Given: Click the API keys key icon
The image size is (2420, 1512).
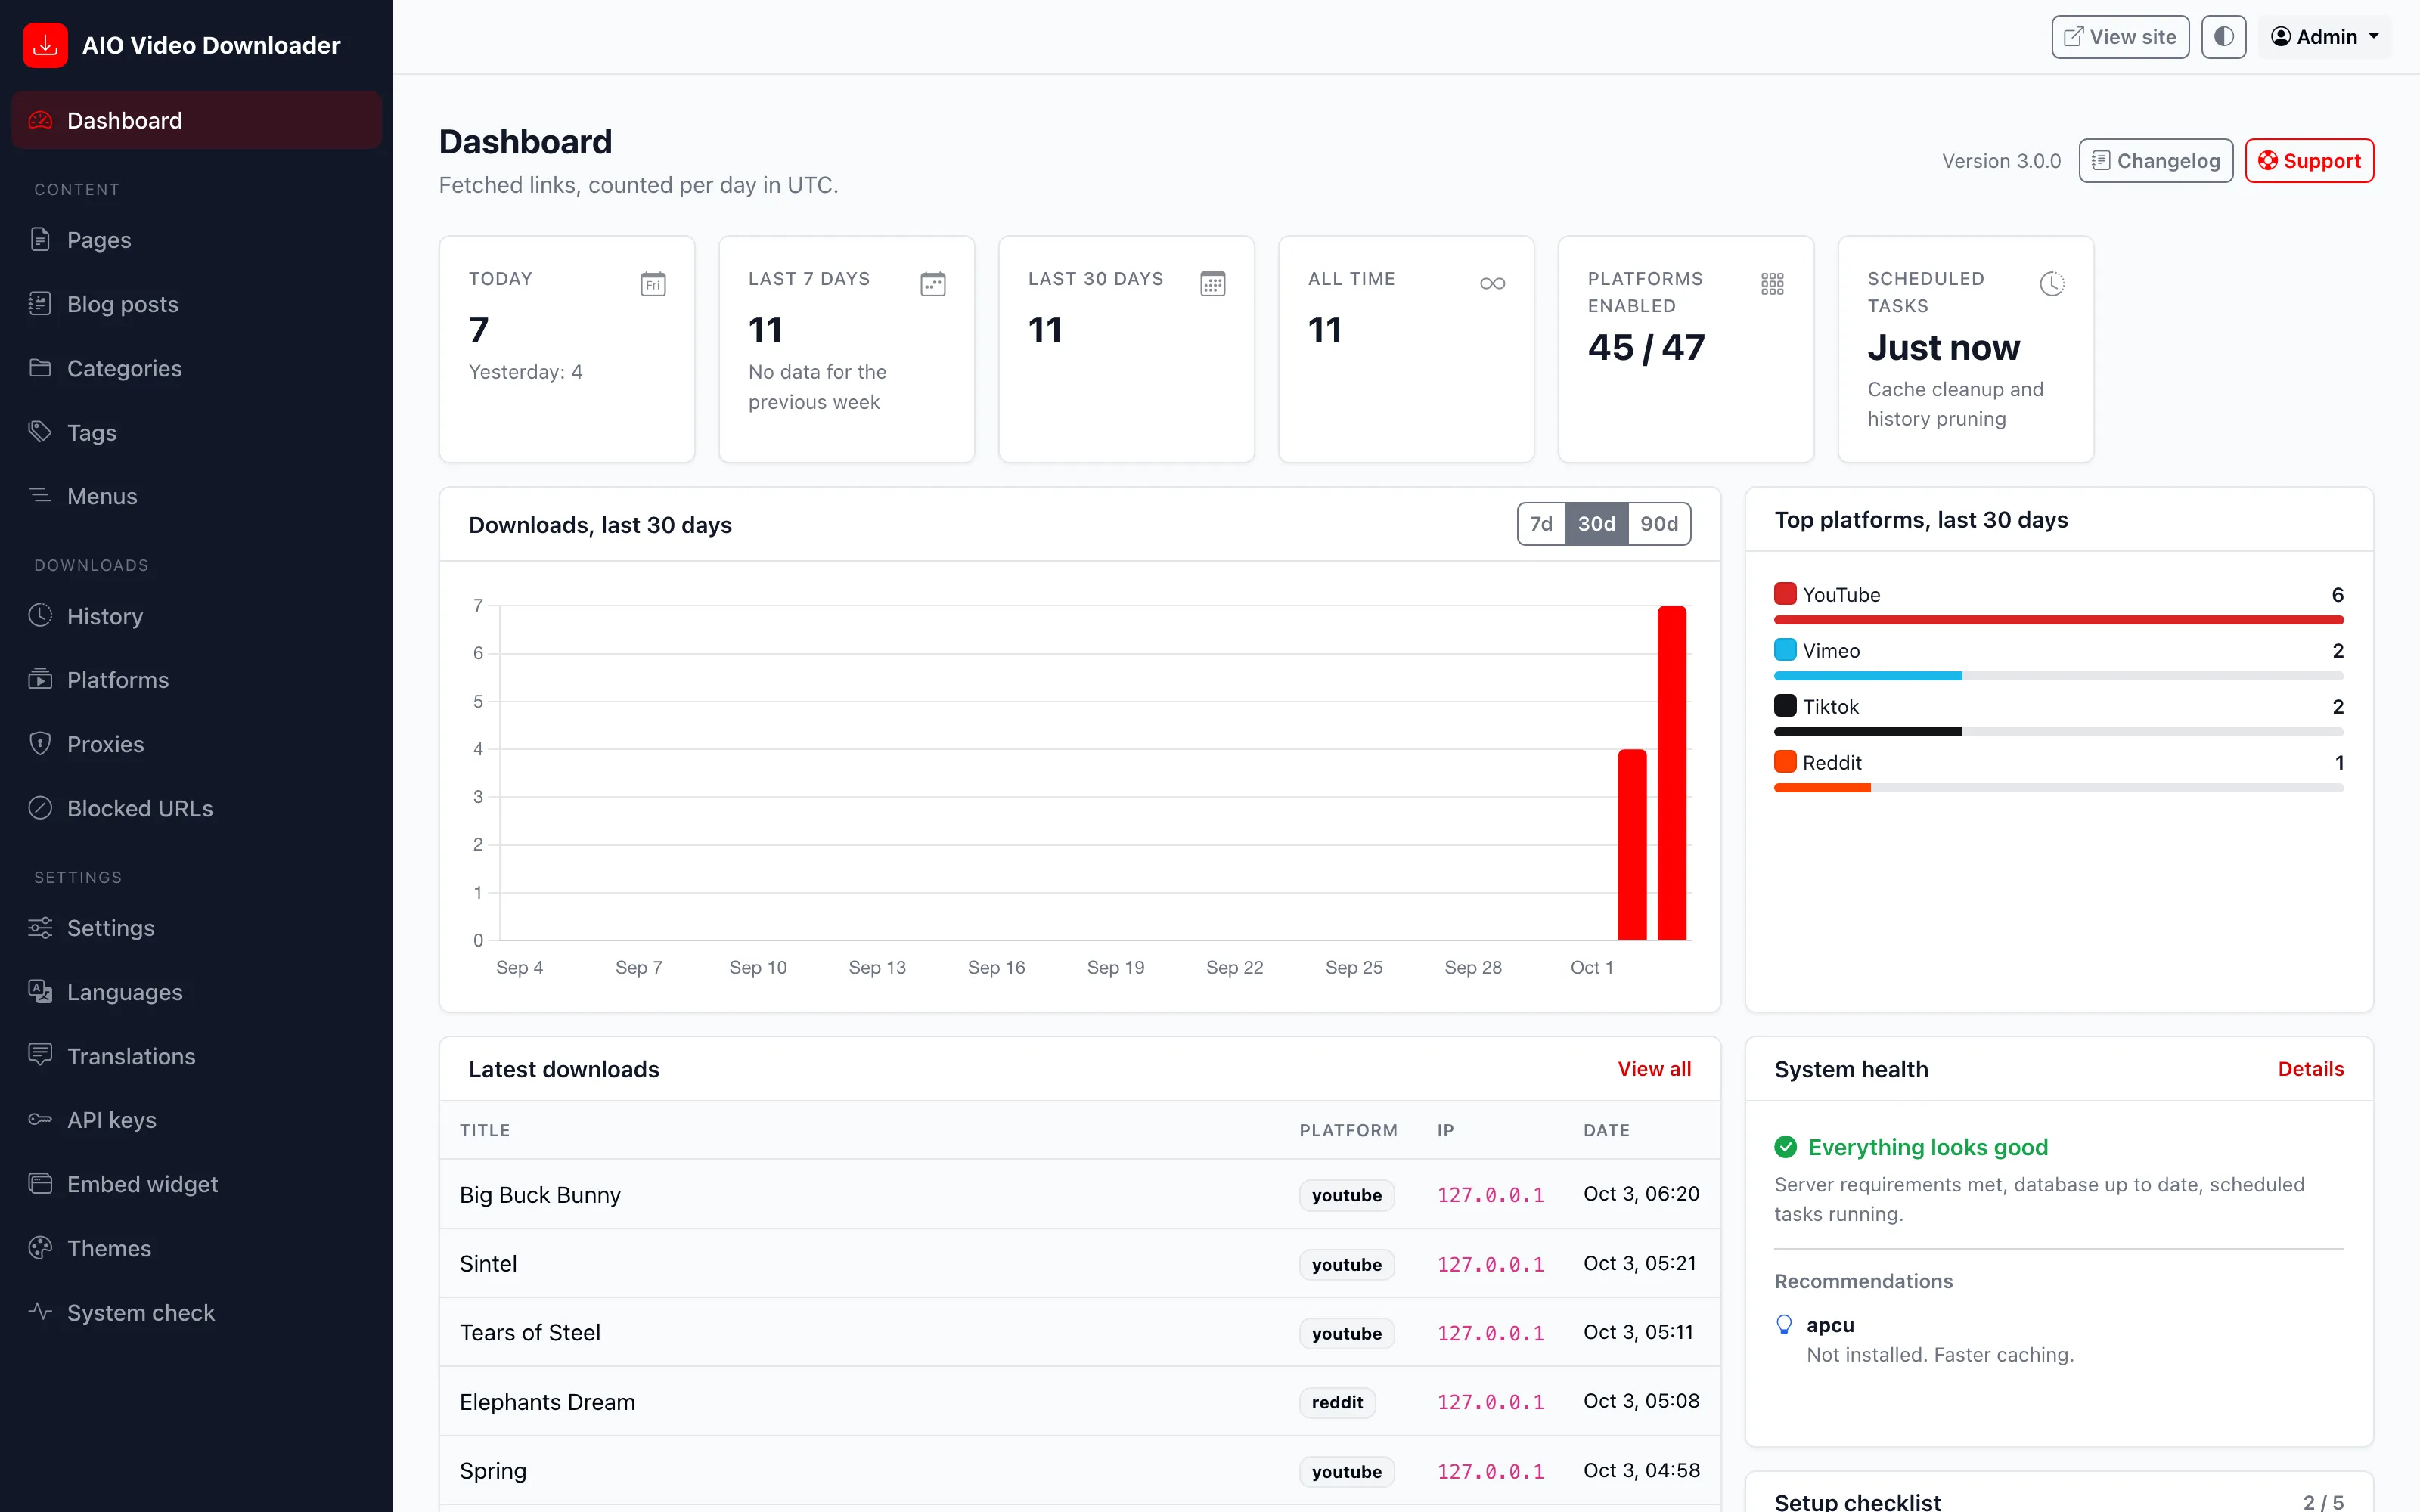Looking at the screenshot, I should (40, 1119).
